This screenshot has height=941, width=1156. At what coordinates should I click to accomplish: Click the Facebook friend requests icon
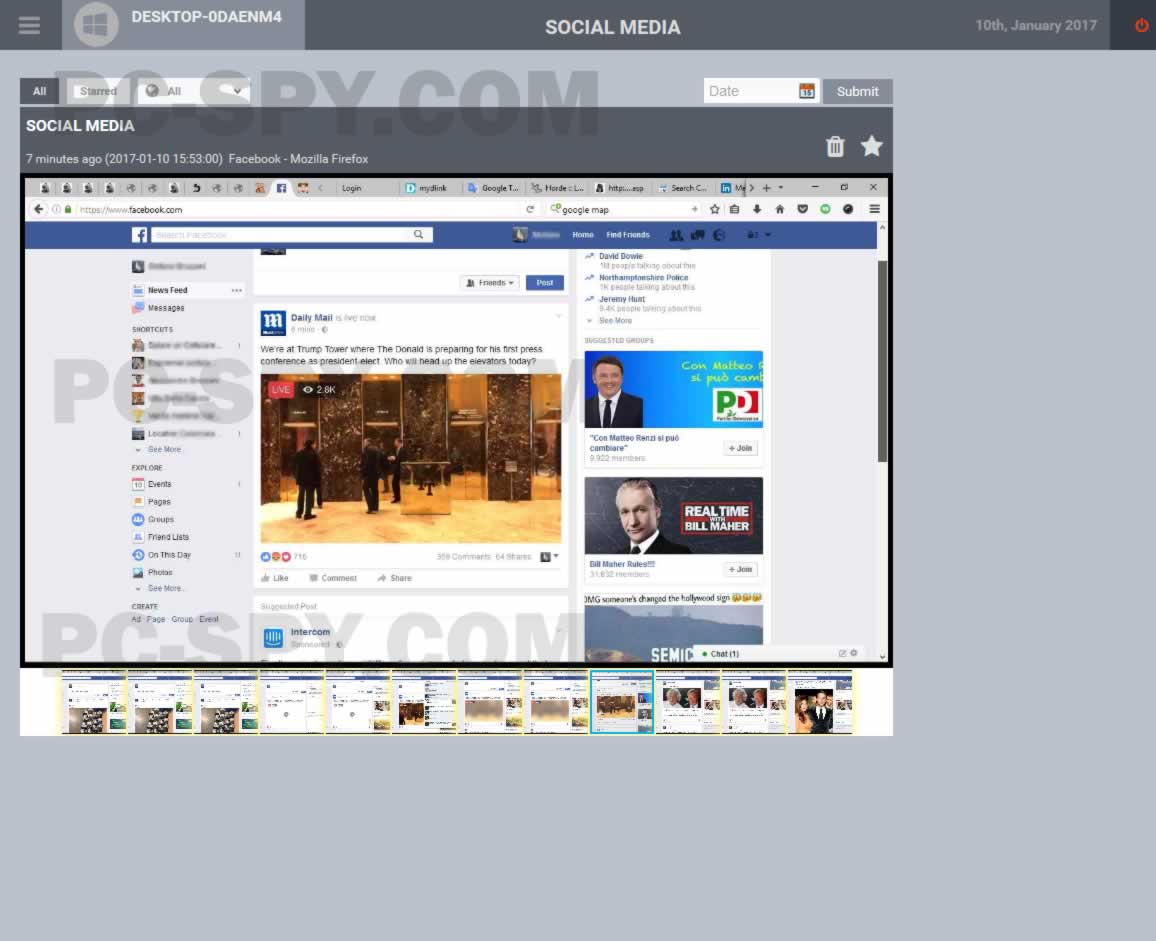pos(676,235)
